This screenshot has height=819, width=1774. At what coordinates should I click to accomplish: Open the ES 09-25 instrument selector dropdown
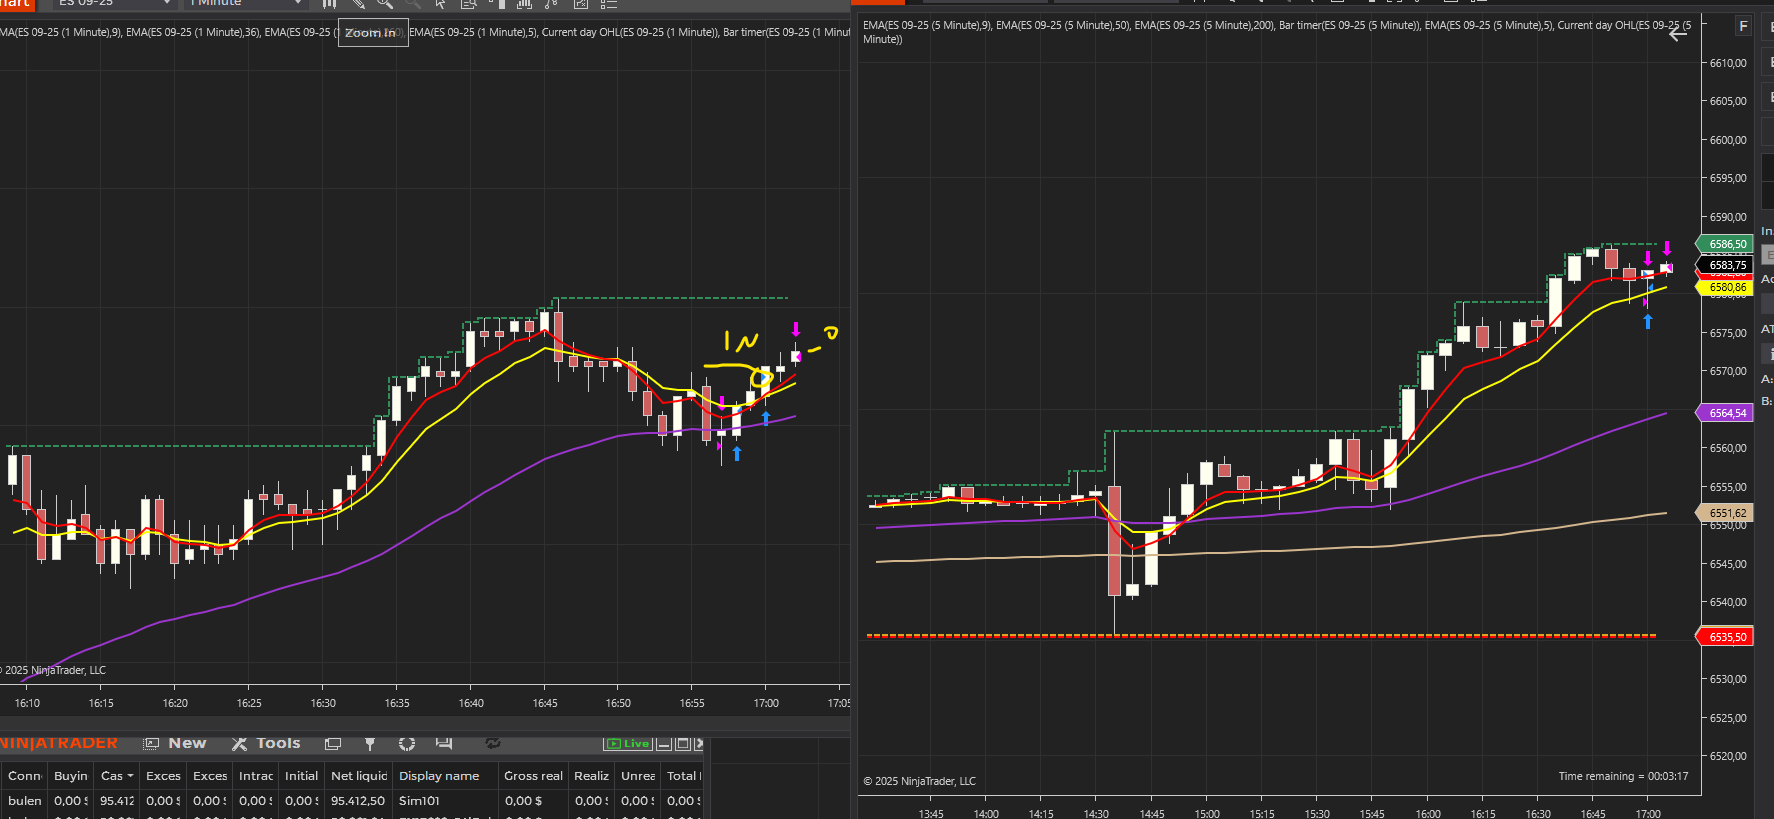tap(113, 3)
